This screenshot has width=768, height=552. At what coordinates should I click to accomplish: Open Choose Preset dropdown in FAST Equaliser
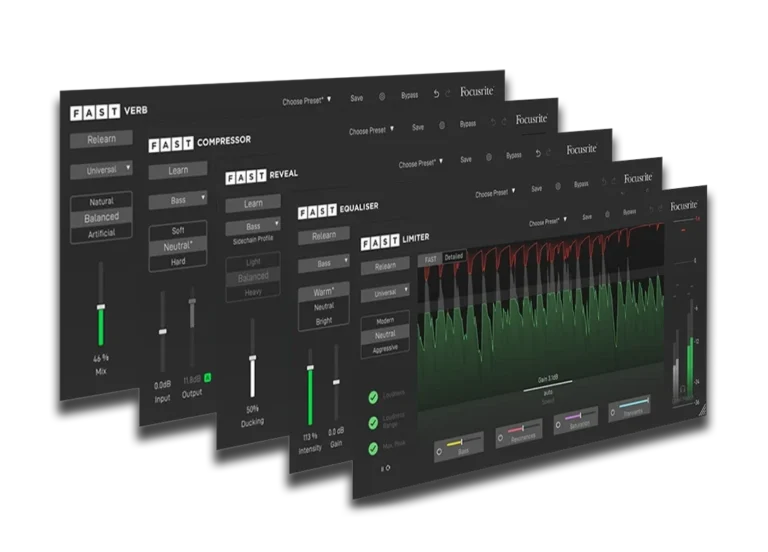pyautogui.click(x=495, y=192)
